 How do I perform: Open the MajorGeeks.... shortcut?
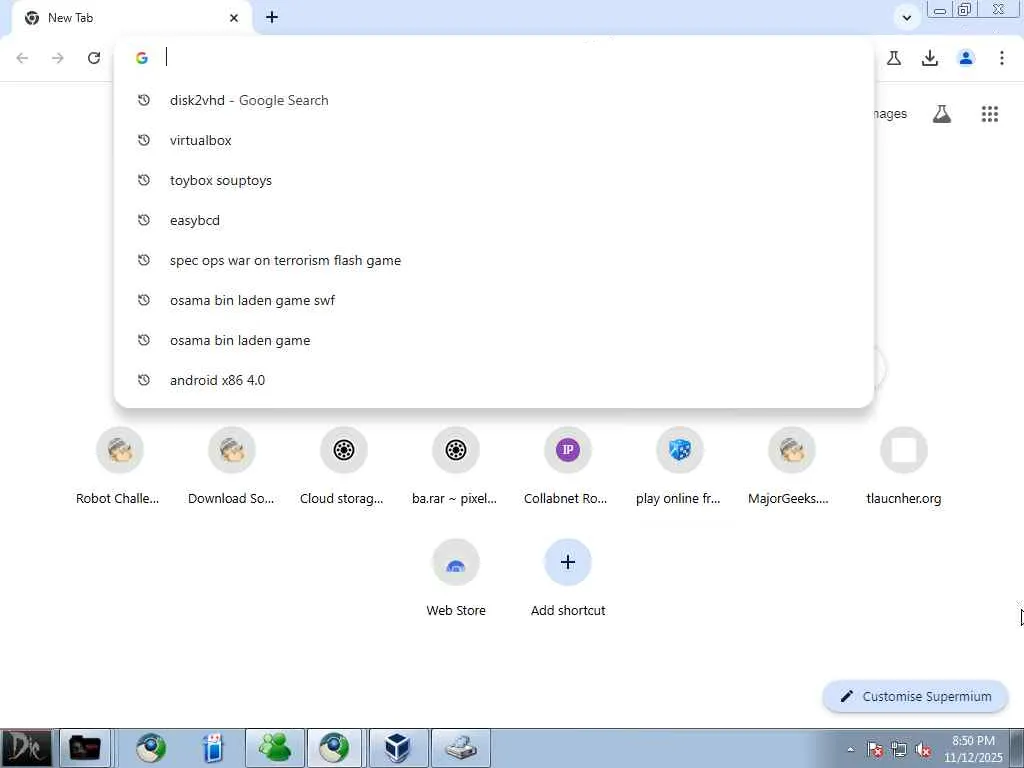tap(791, 466)
